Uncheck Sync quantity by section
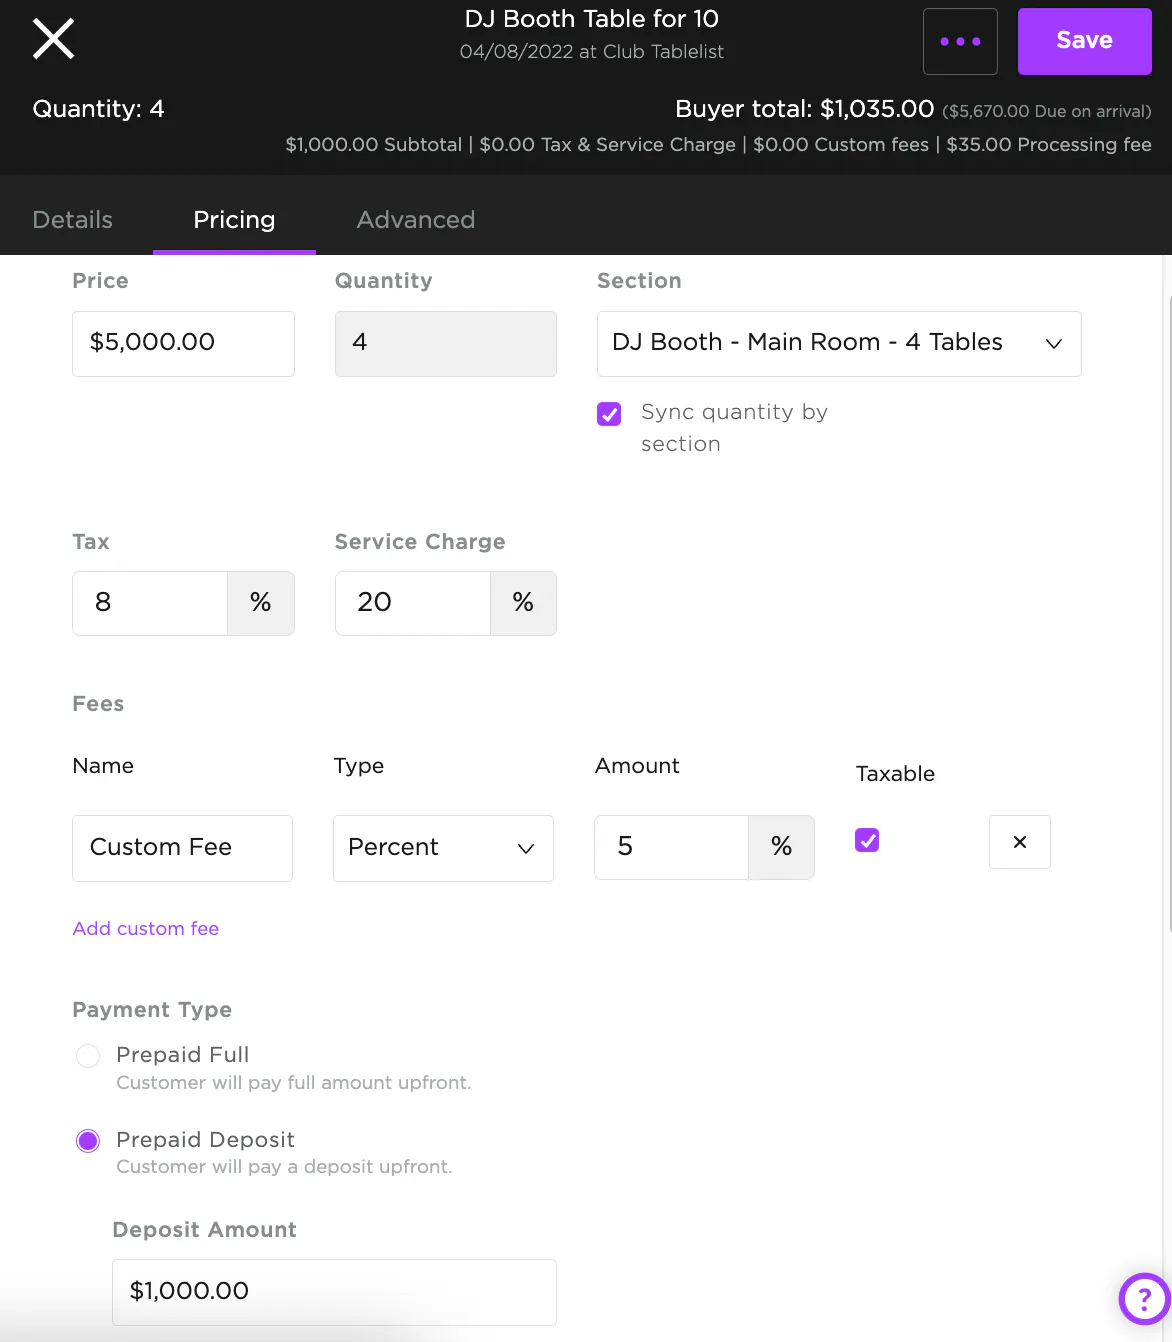The height and width of the screenshot is (1342, 1172). (609, 414)
